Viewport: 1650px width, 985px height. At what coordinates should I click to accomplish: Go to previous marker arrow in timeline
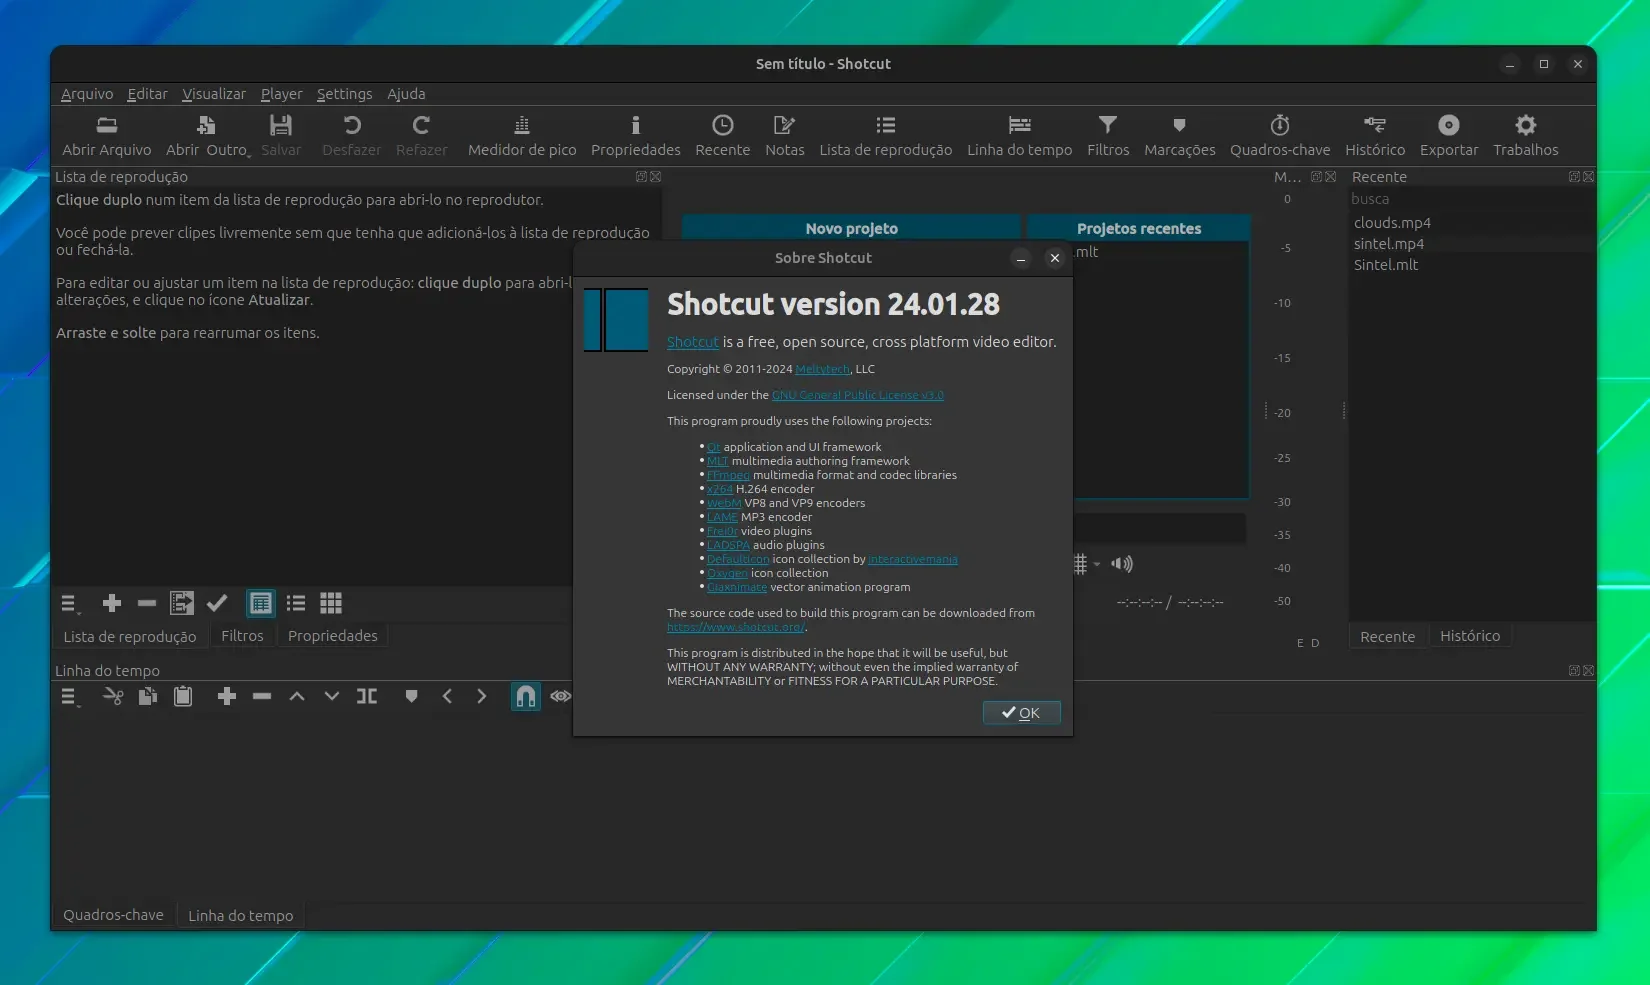pyautogui.click(x=447, y=696)
